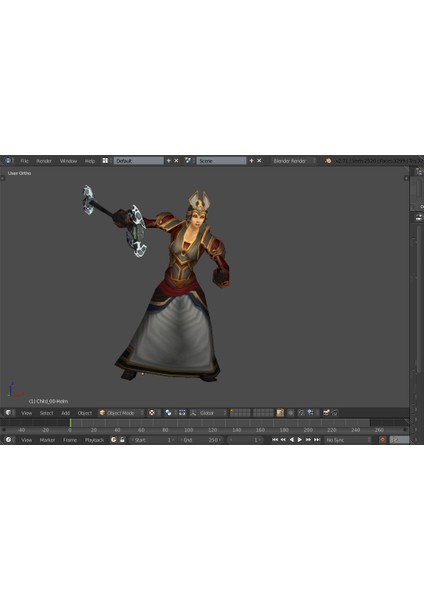Open the Add menu
424x600 pixels.
(x=65, y=413)
